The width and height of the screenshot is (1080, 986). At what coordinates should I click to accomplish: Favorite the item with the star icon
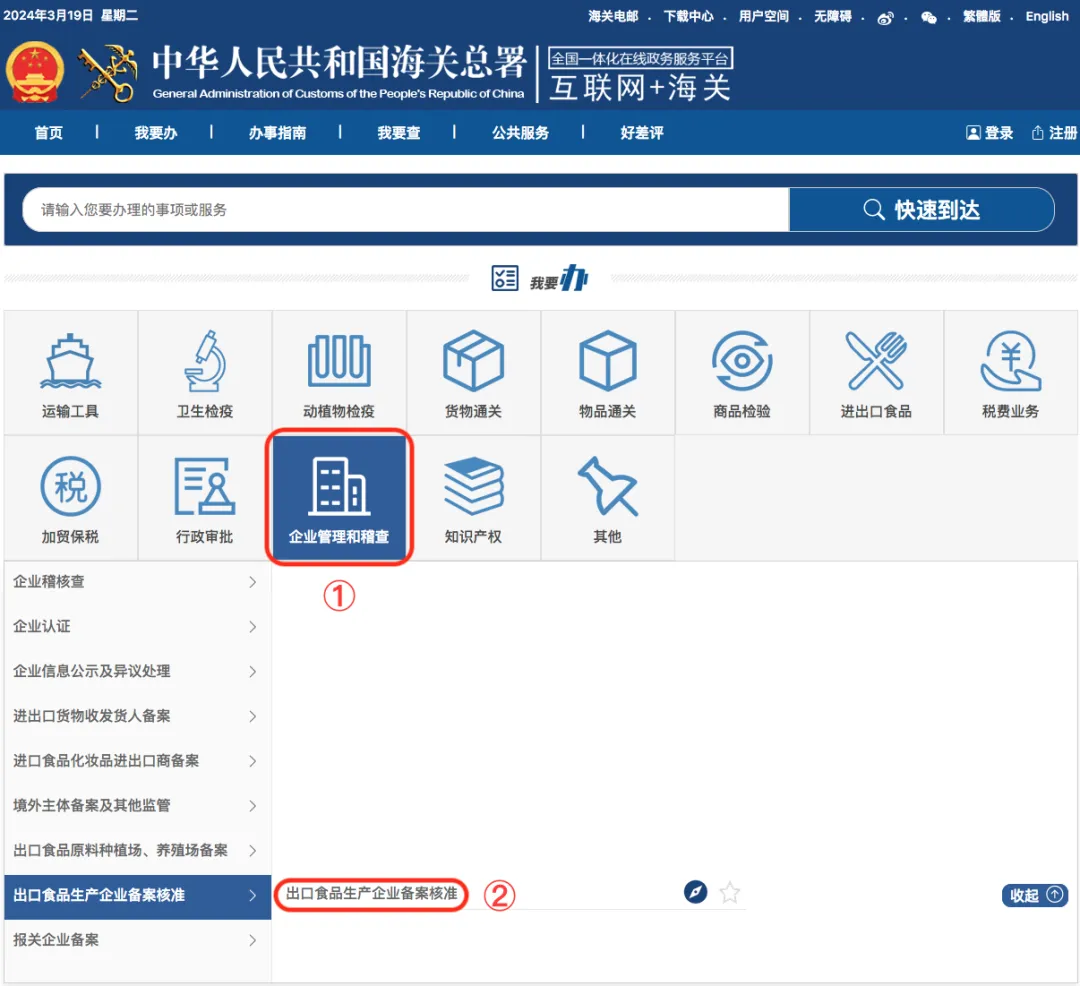click(x=729, y=892)
